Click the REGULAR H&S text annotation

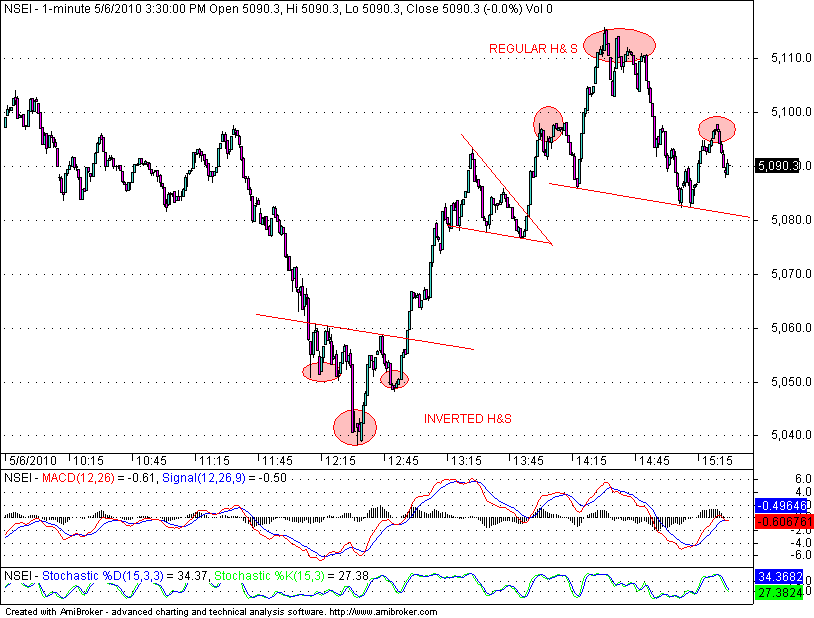pyautogui.click(x=534, y=48)
